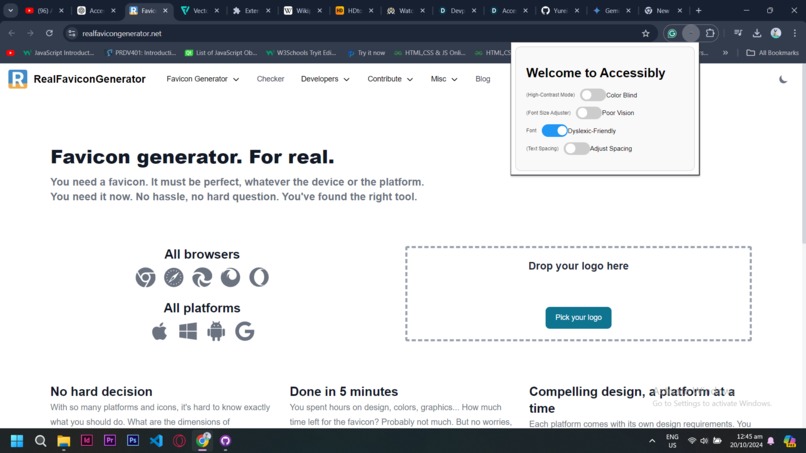Screen dimensions: 806x453
Task: Open the Checker page
Action: (x=270, y=79)
